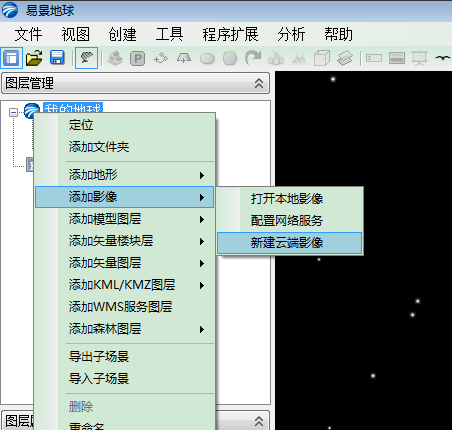Click the curved arrow toolbar icon

pyautogui.click(x=253, y=58)
